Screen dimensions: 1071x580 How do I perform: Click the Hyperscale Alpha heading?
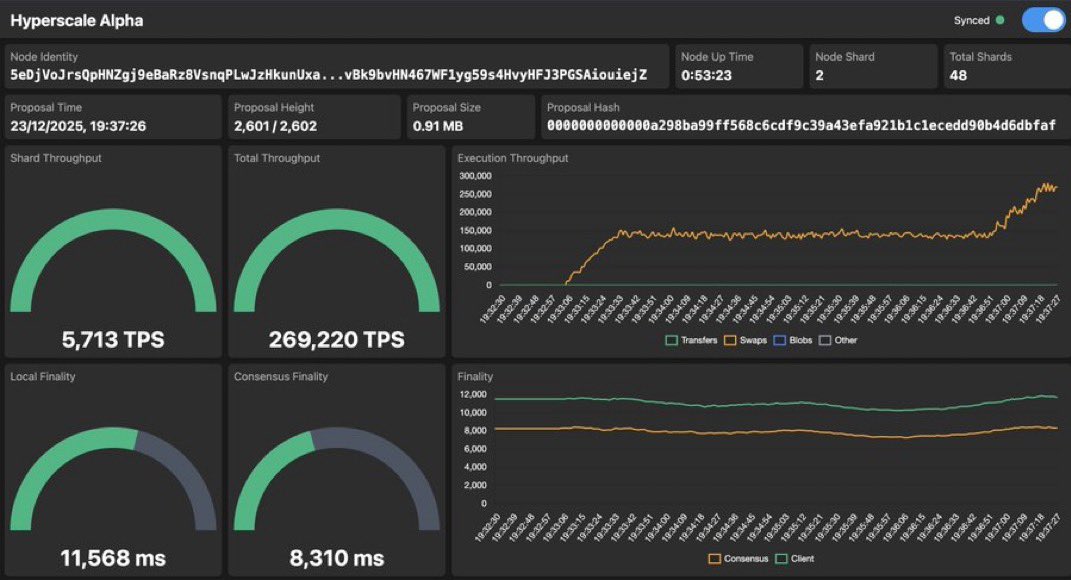click(75, 20)
